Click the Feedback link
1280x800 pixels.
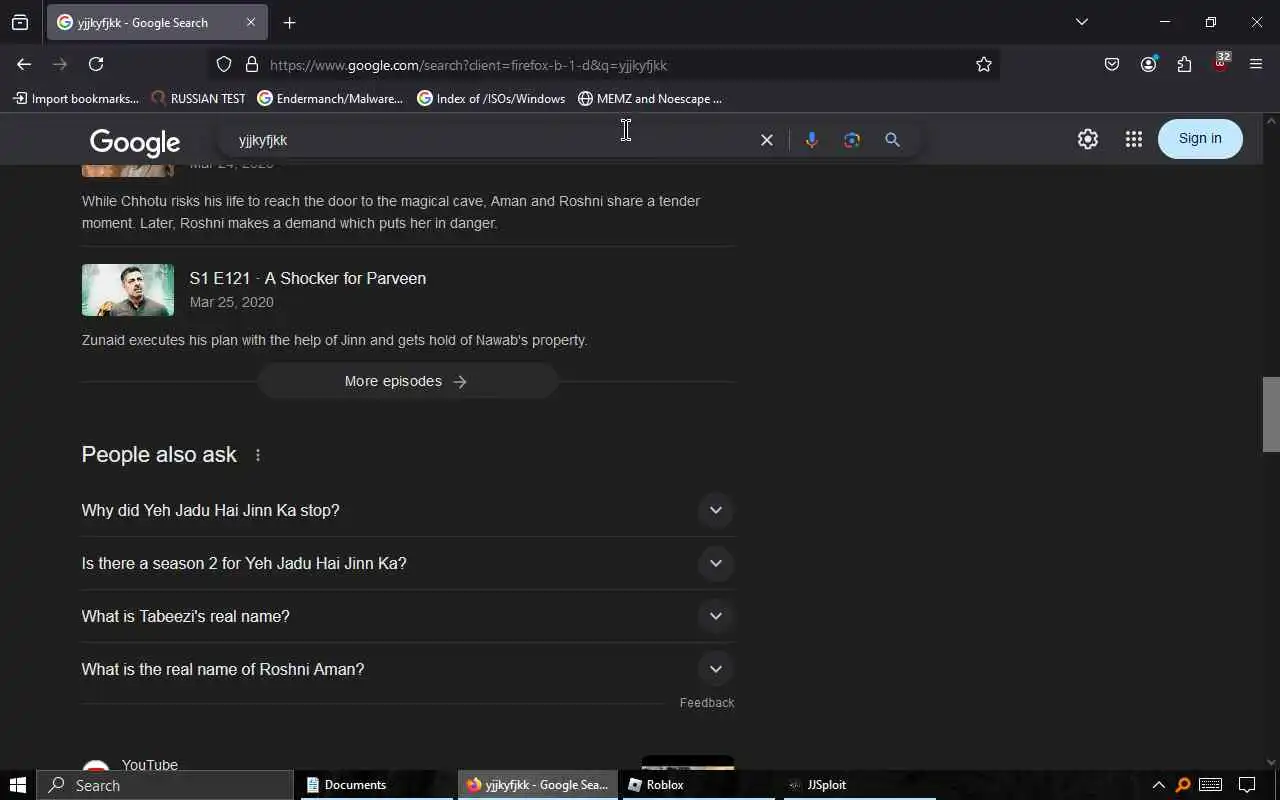tap(707, 703)
